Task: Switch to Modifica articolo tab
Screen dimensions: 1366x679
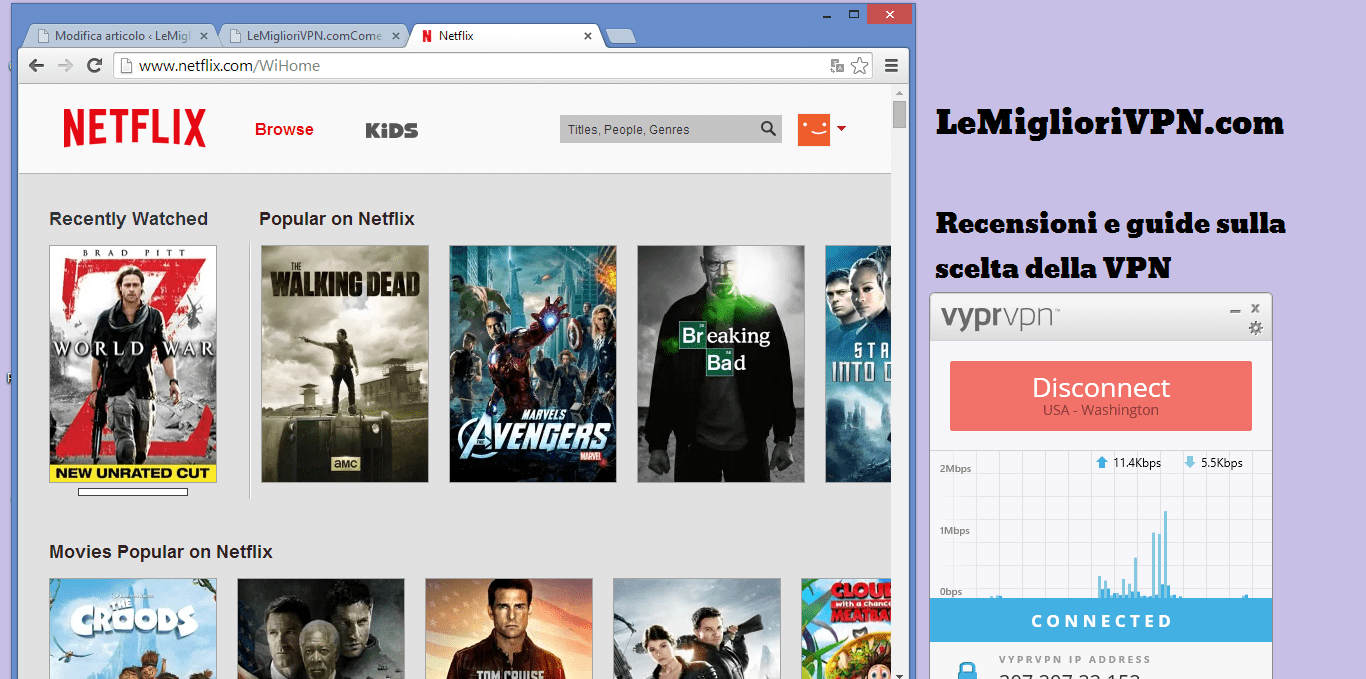Action: [x=120, y=36]
